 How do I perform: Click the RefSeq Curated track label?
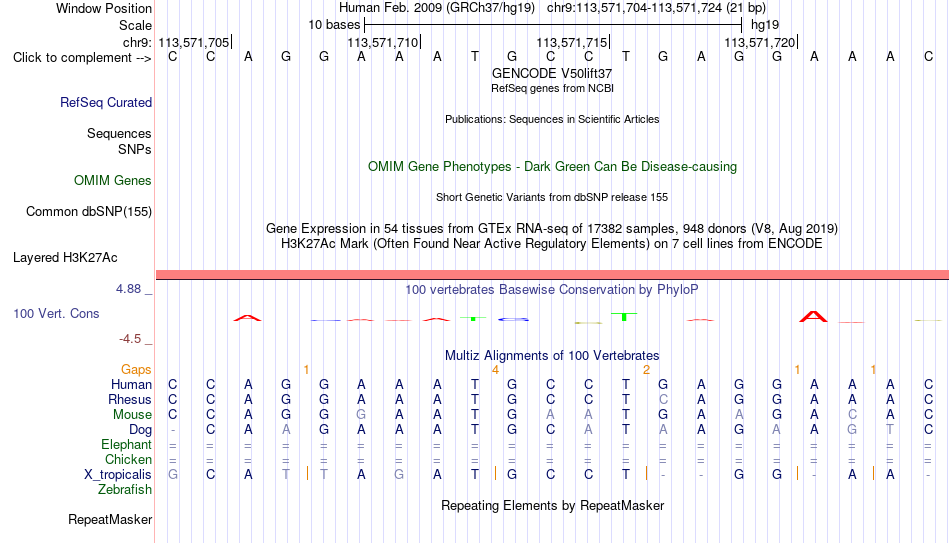[x=105, y=102]
